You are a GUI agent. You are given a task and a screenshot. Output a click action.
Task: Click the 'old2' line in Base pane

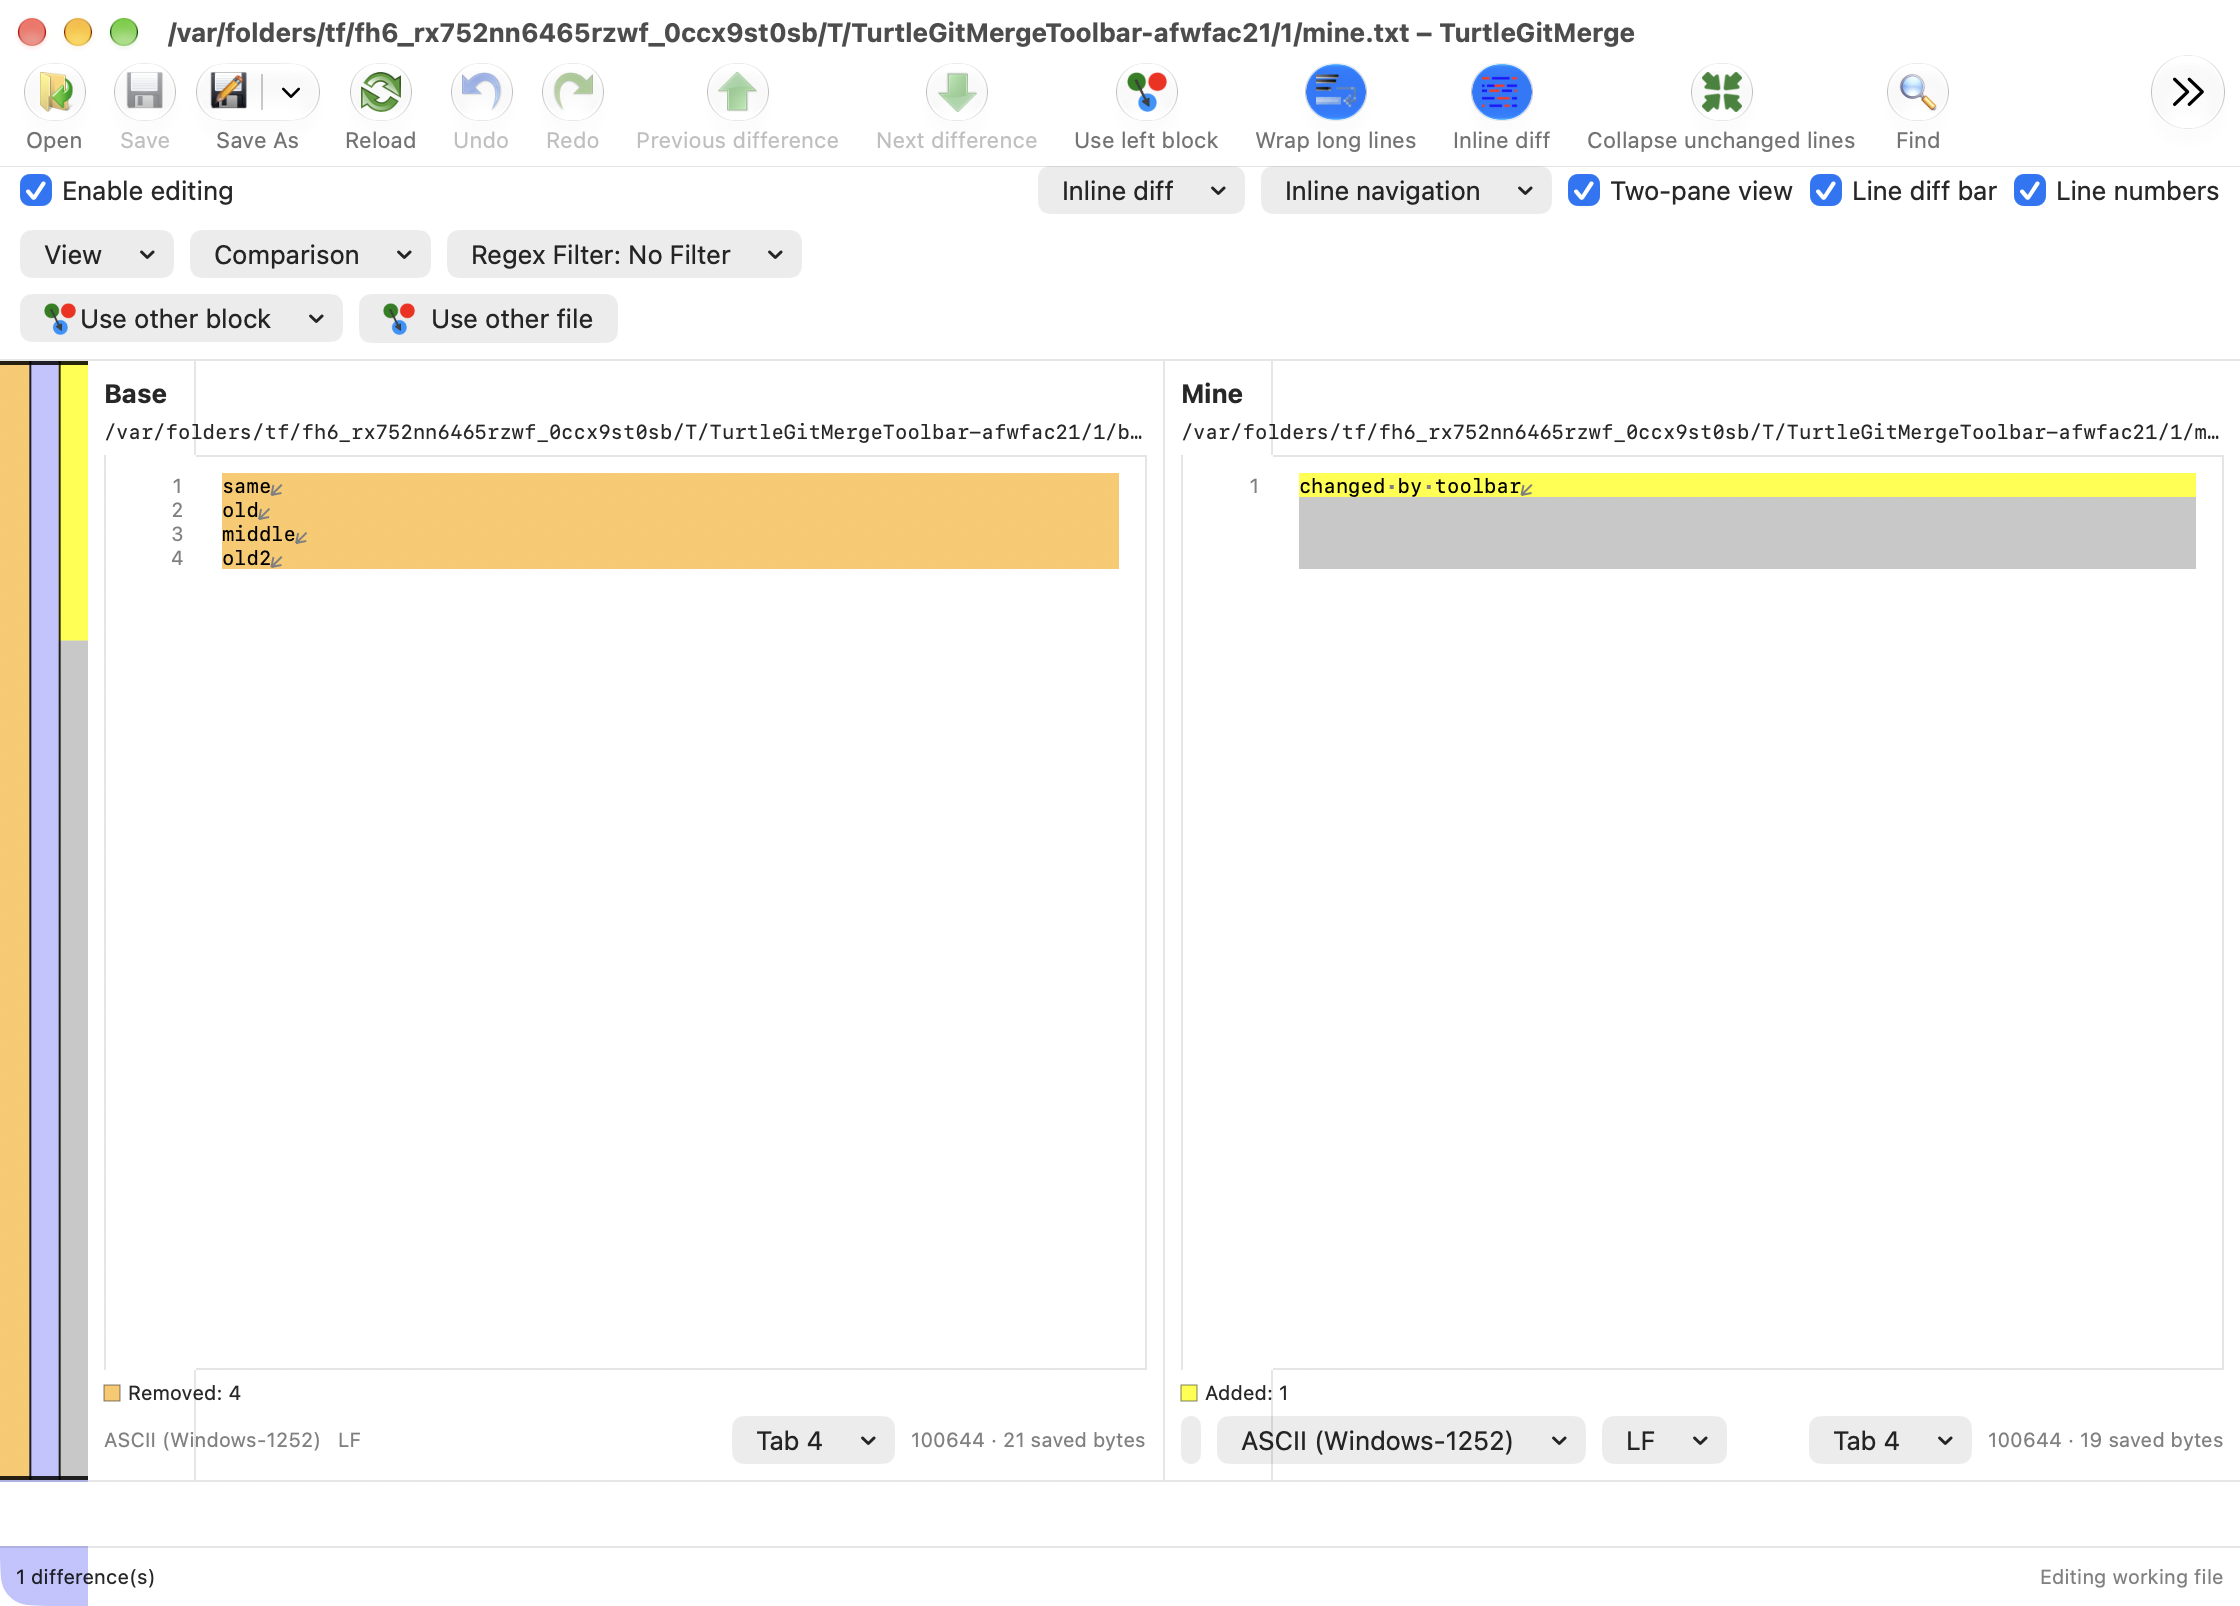point(670,558)
